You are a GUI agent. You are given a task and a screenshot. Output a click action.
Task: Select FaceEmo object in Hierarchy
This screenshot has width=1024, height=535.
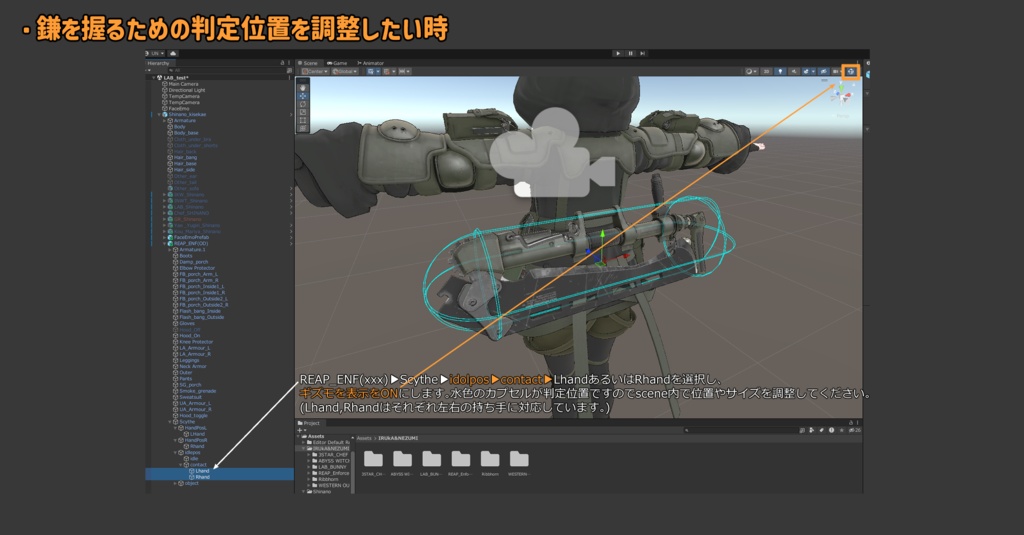(x=179, y=108)
